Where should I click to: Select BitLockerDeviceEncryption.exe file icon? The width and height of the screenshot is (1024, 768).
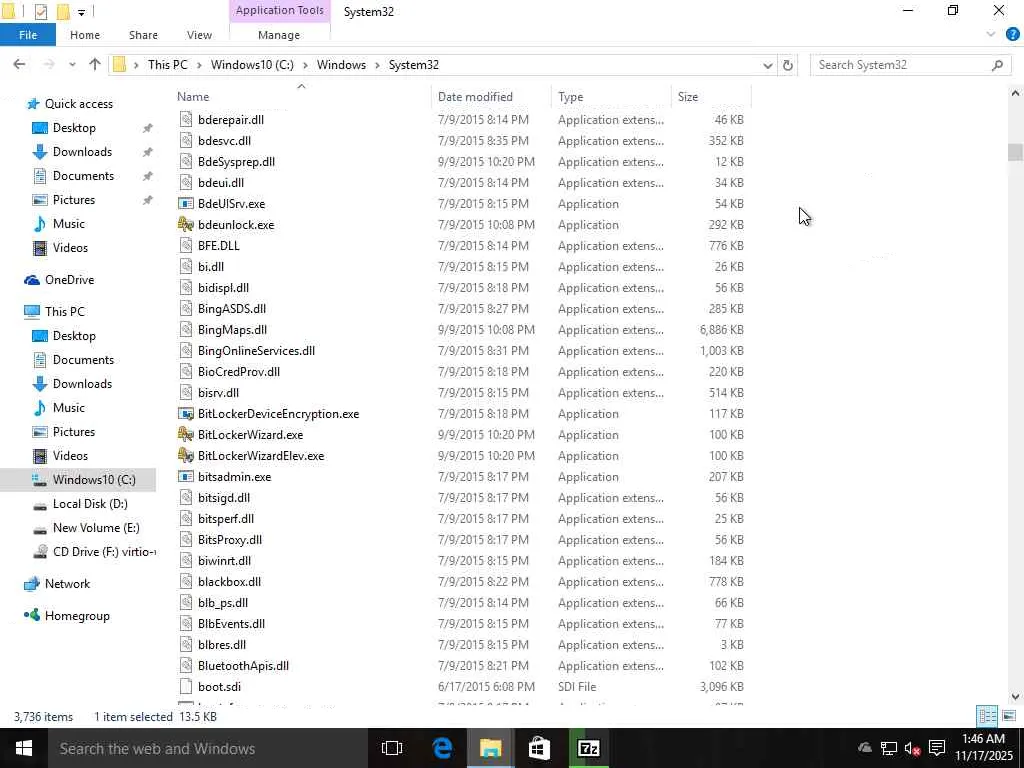(x=186, y=414)
